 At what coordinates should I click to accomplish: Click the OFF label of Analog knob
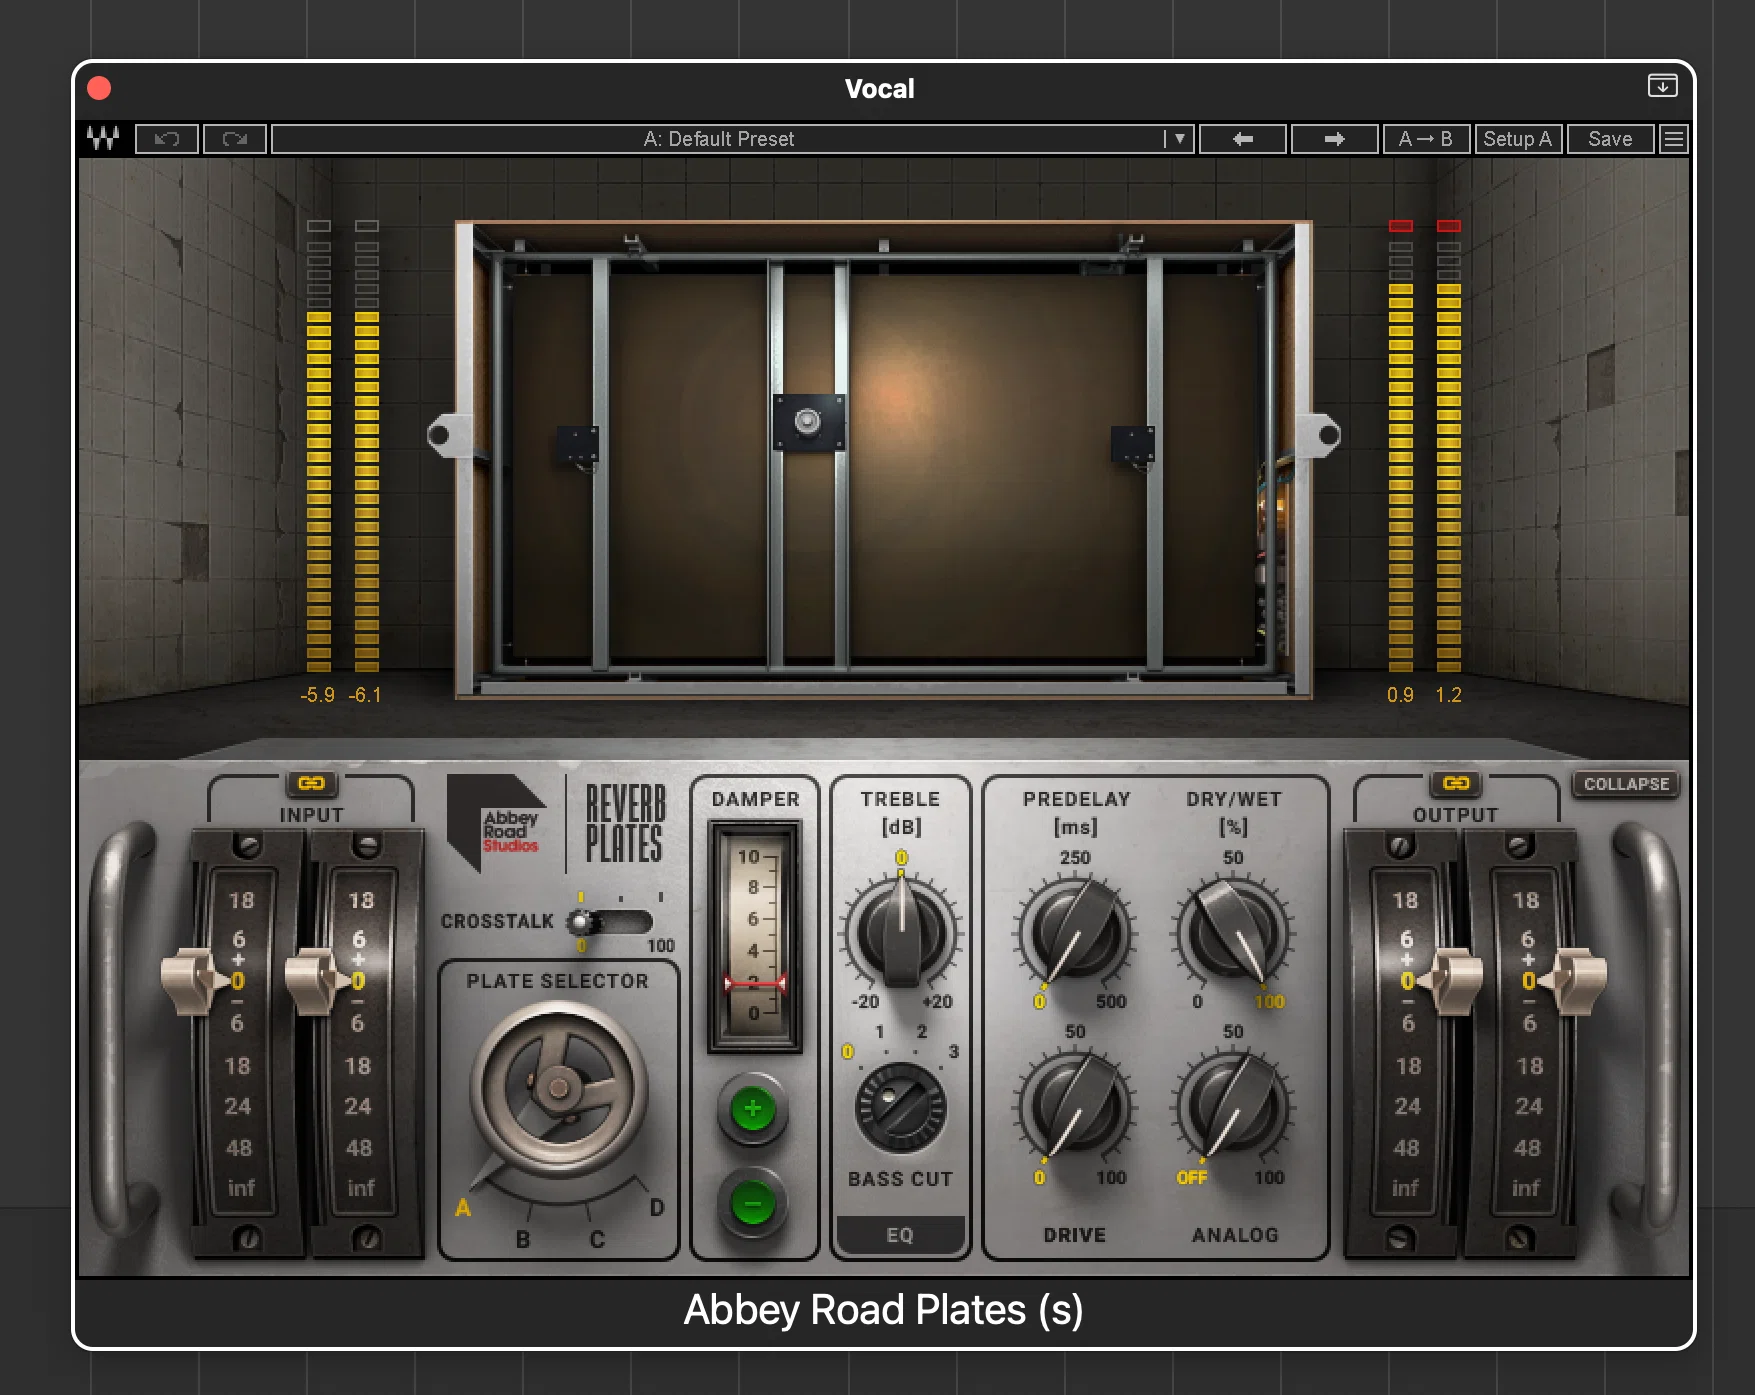(1192, 1178)
